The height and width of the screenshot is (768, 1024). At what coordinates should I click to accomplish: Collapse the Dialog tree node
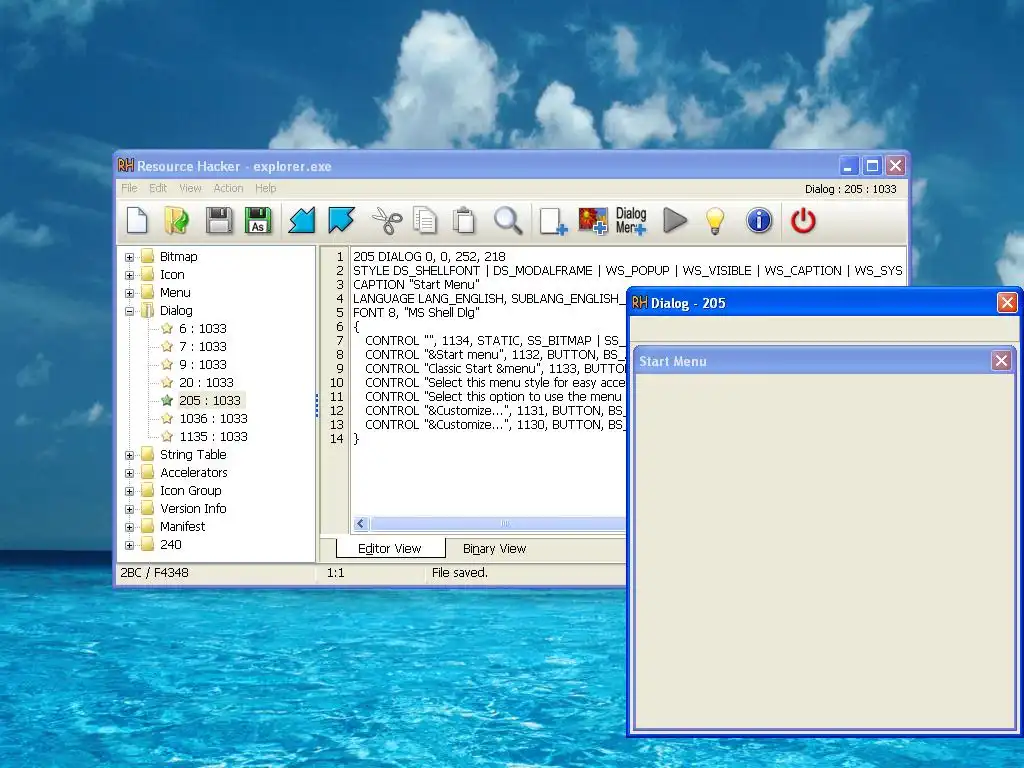[129, 311]
